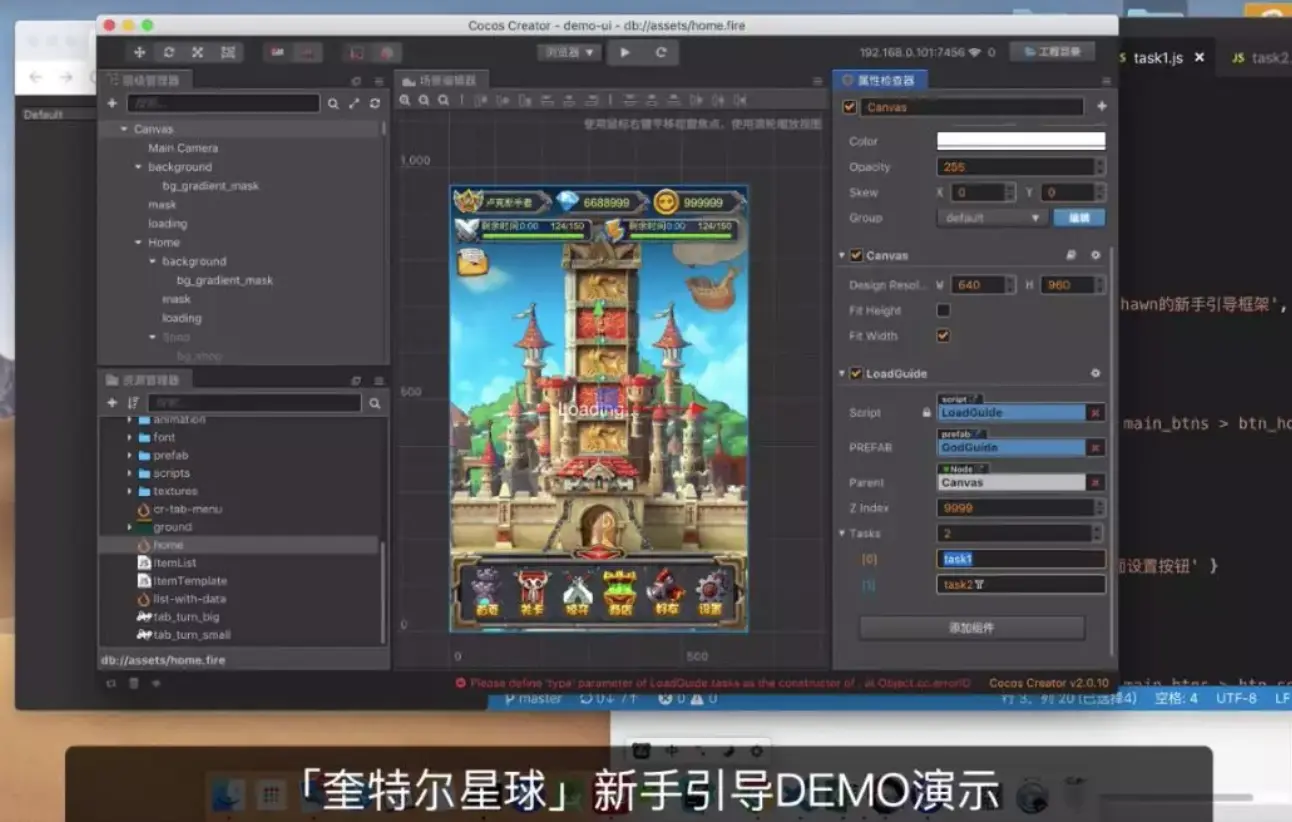This screenshot has width=1292, height=822.
Task: Click the assets search icon
Action: [x=375, y=403]
